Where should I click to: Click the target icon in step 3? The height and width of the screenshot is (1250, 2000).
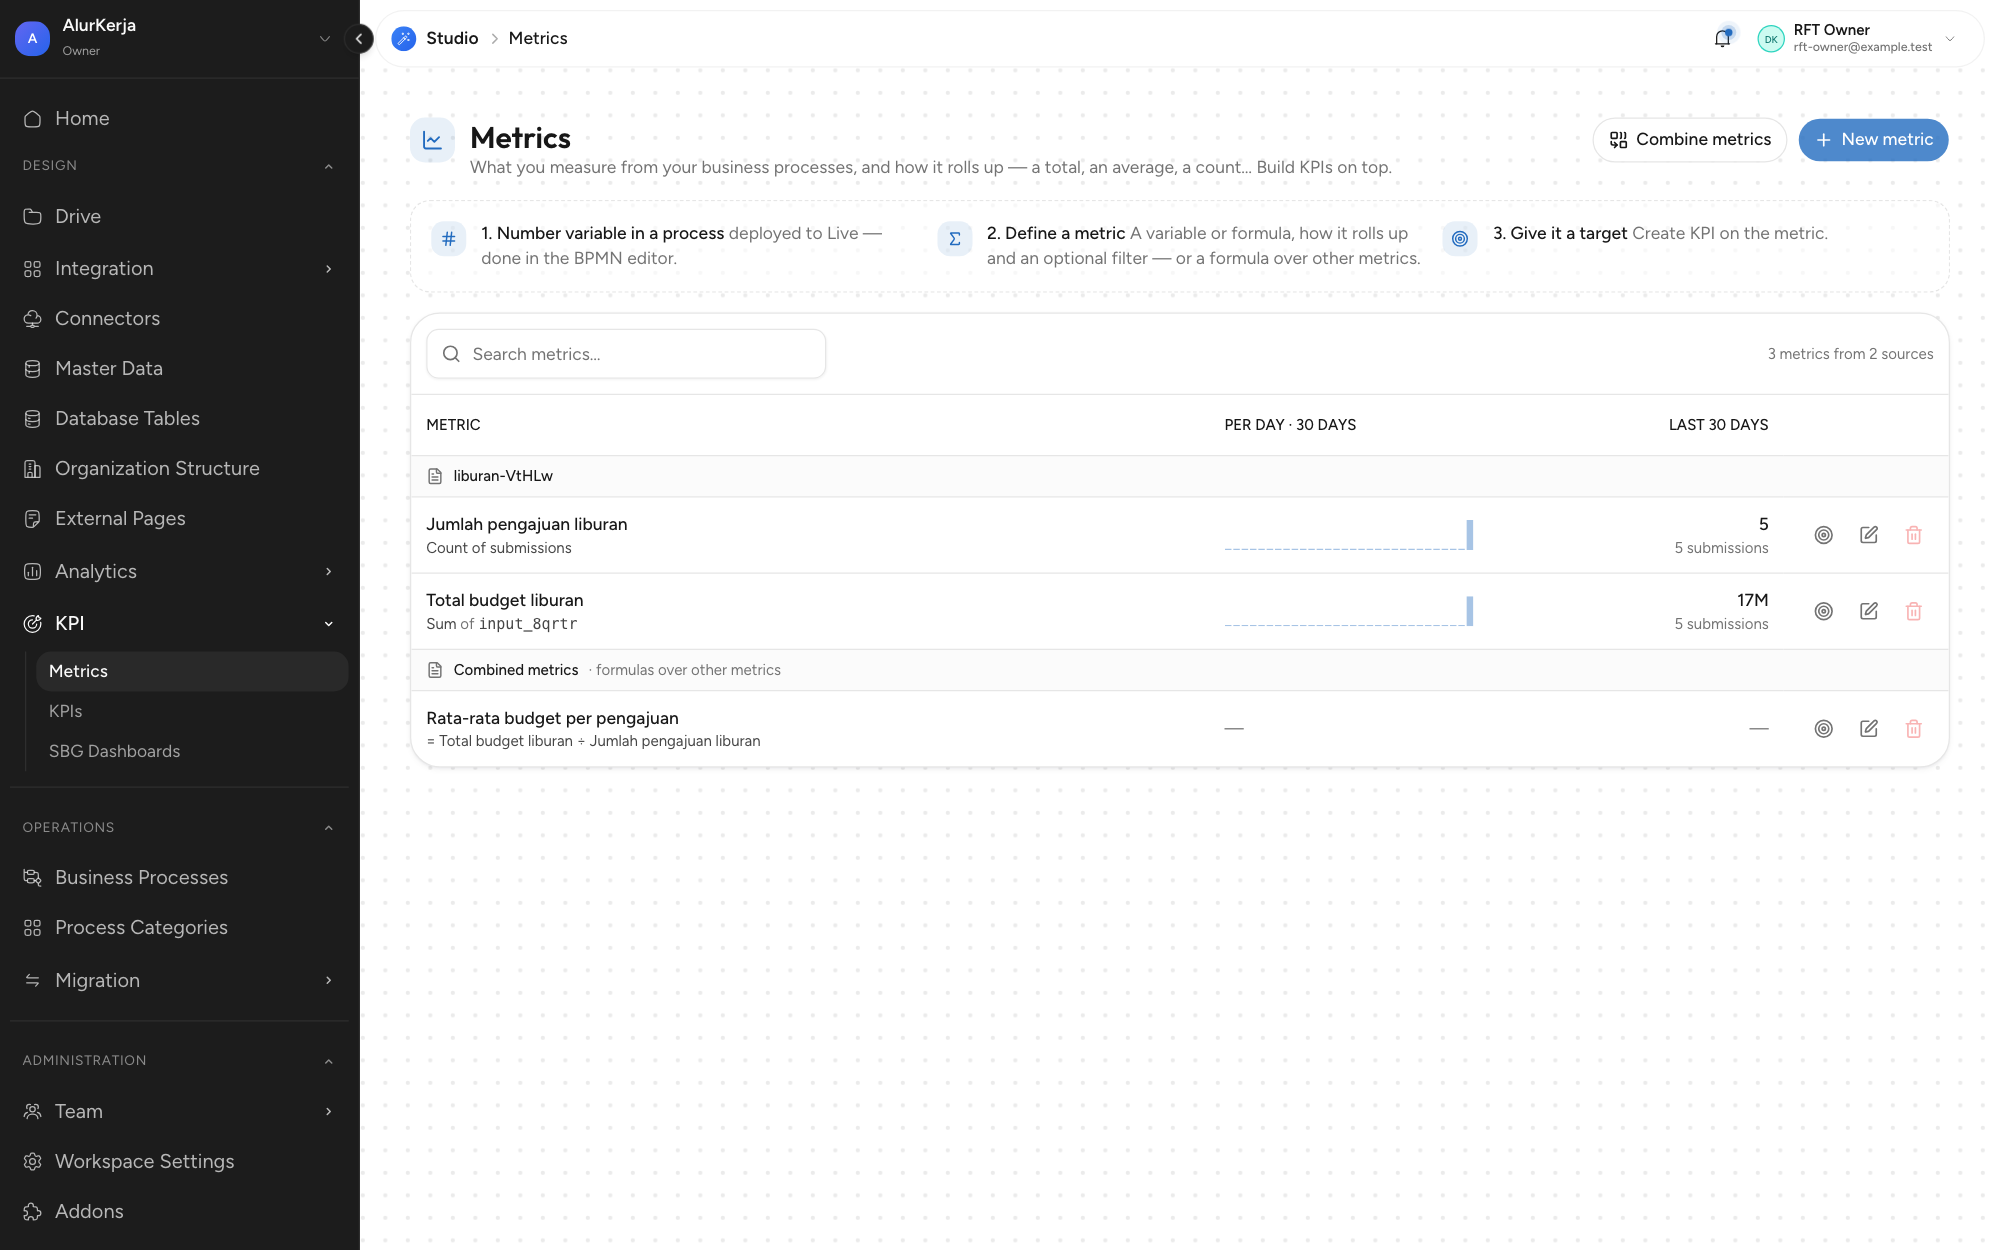pyautogui.click(x=1460, y=239)
